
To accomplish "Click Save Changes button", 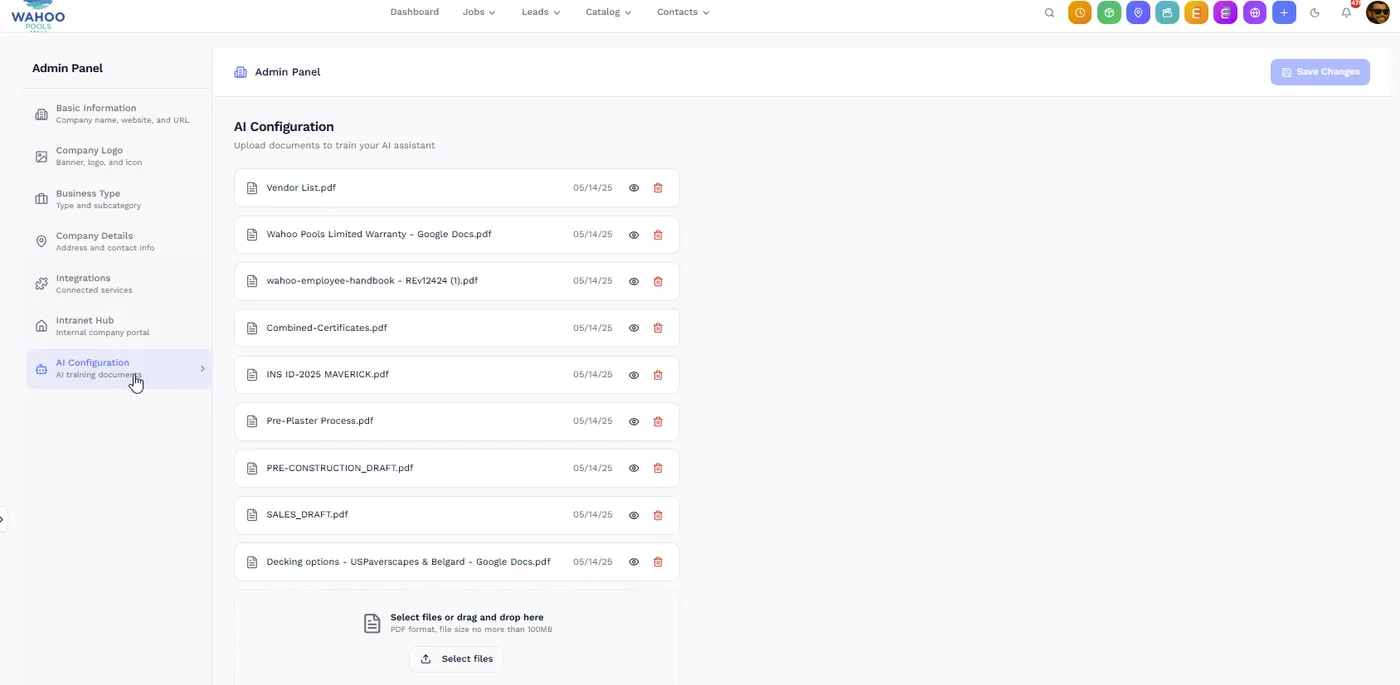I will point(1320,72).
